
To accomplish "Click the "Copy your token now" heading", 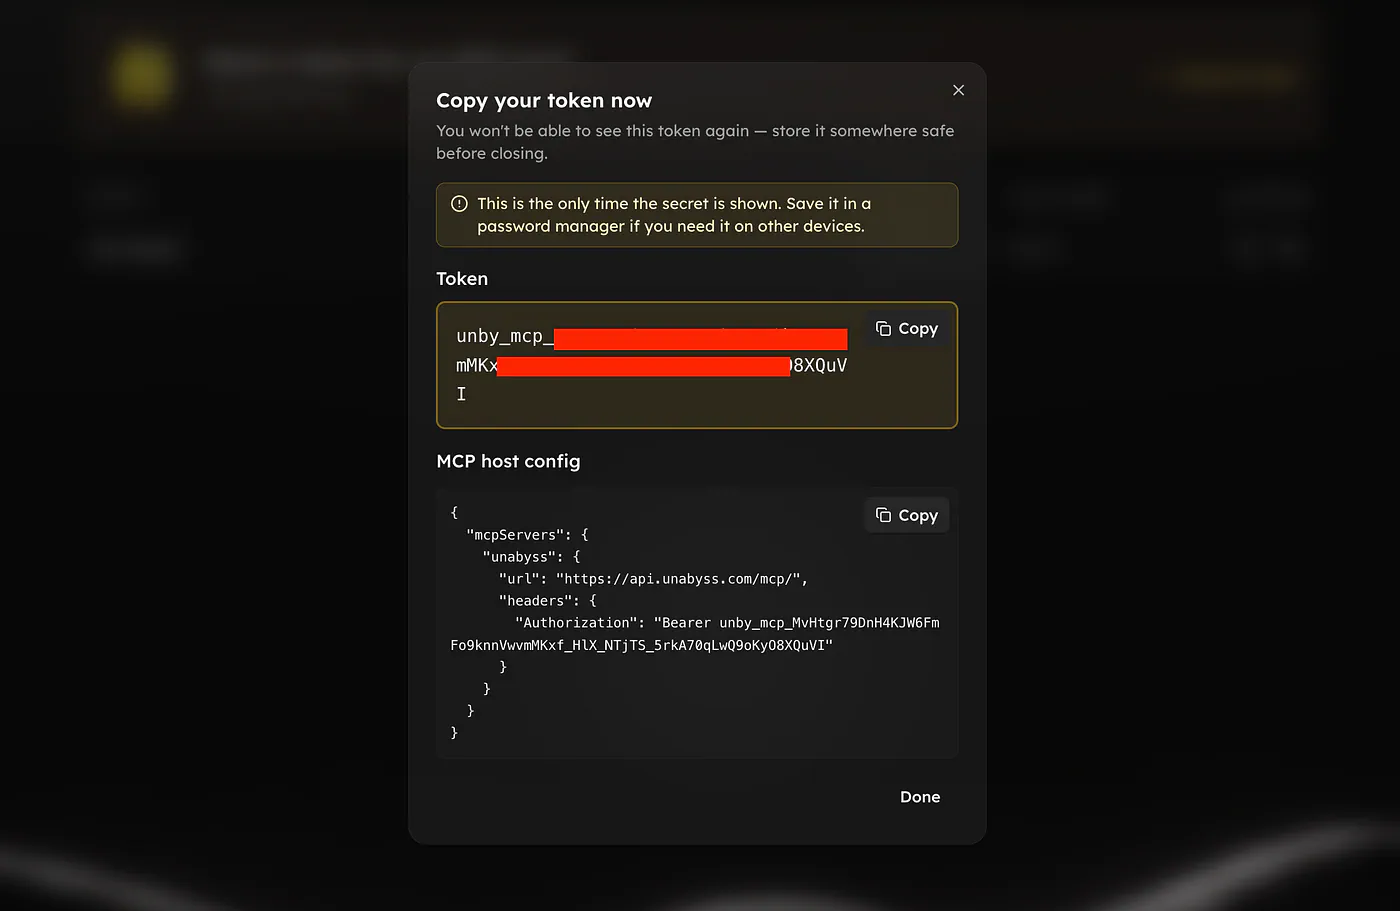I will pyautogui.click(x=544, y=100).
